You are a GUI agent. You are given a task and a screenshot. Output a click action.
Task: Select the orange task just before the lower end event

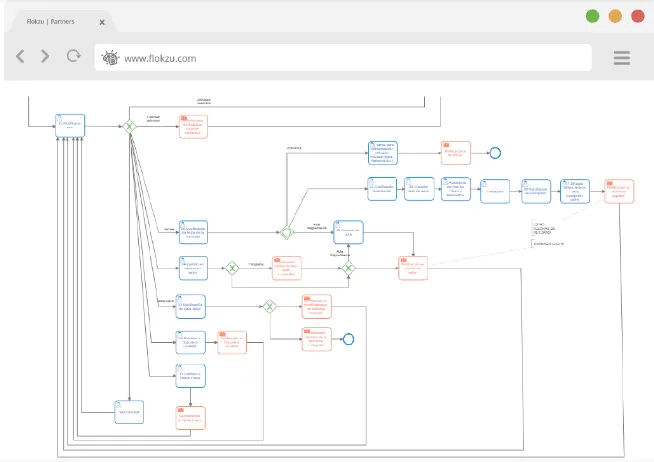pyautogui.click(x=317, y=339)
